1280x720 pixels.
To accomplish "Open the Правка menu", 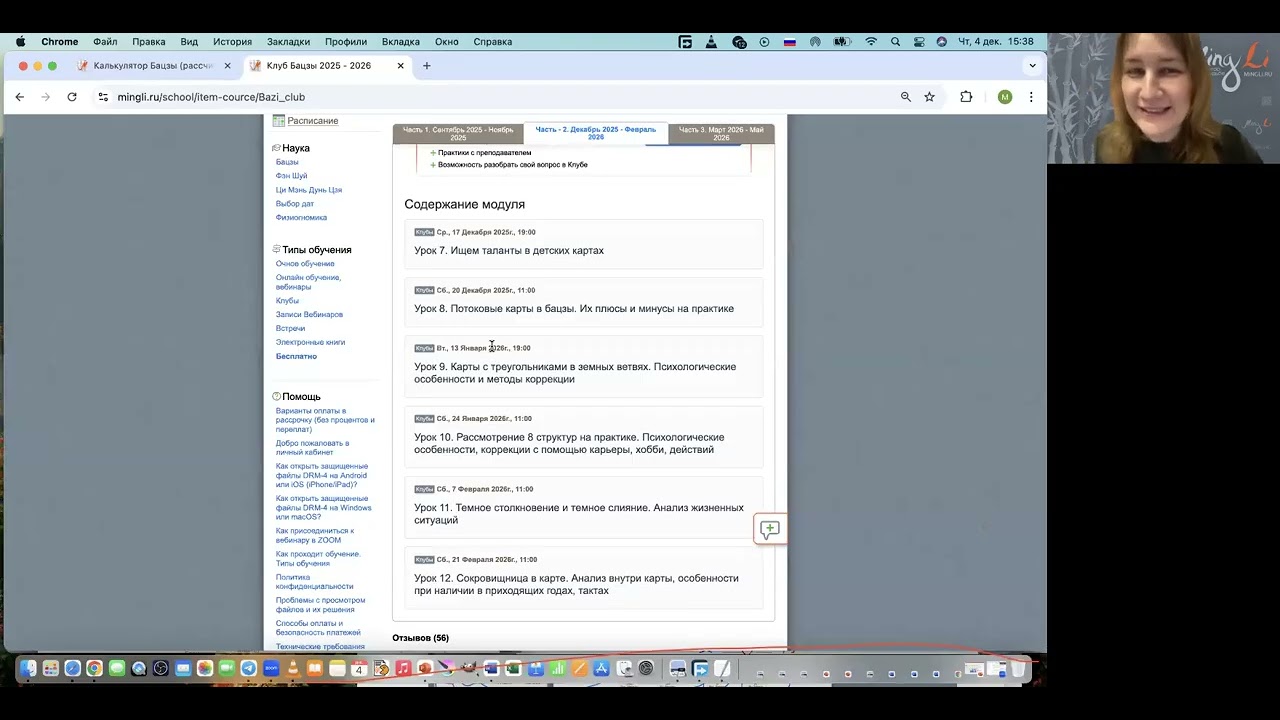I will coord(149,42).
